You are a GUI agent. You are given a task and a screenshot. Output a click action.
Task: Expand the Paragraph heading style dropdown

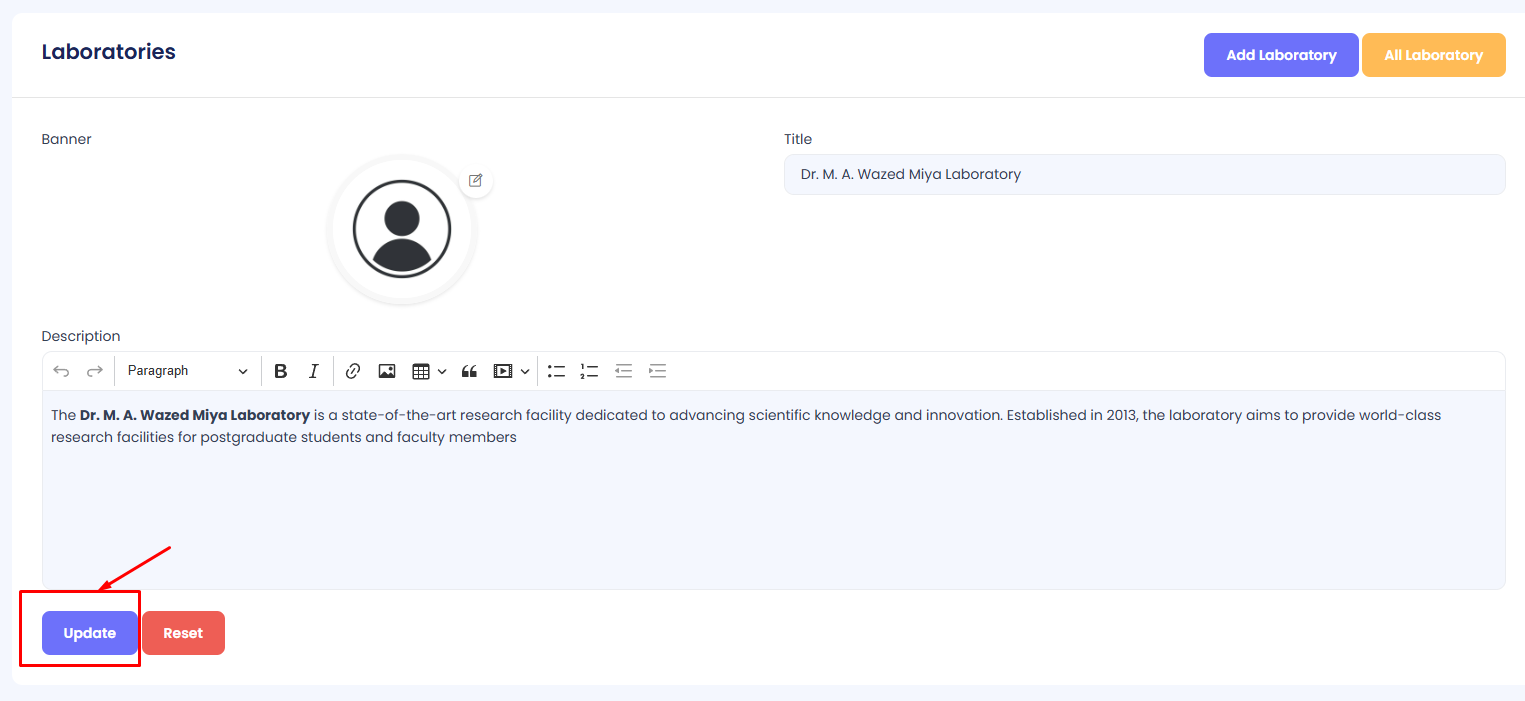(x=187, y=371)
